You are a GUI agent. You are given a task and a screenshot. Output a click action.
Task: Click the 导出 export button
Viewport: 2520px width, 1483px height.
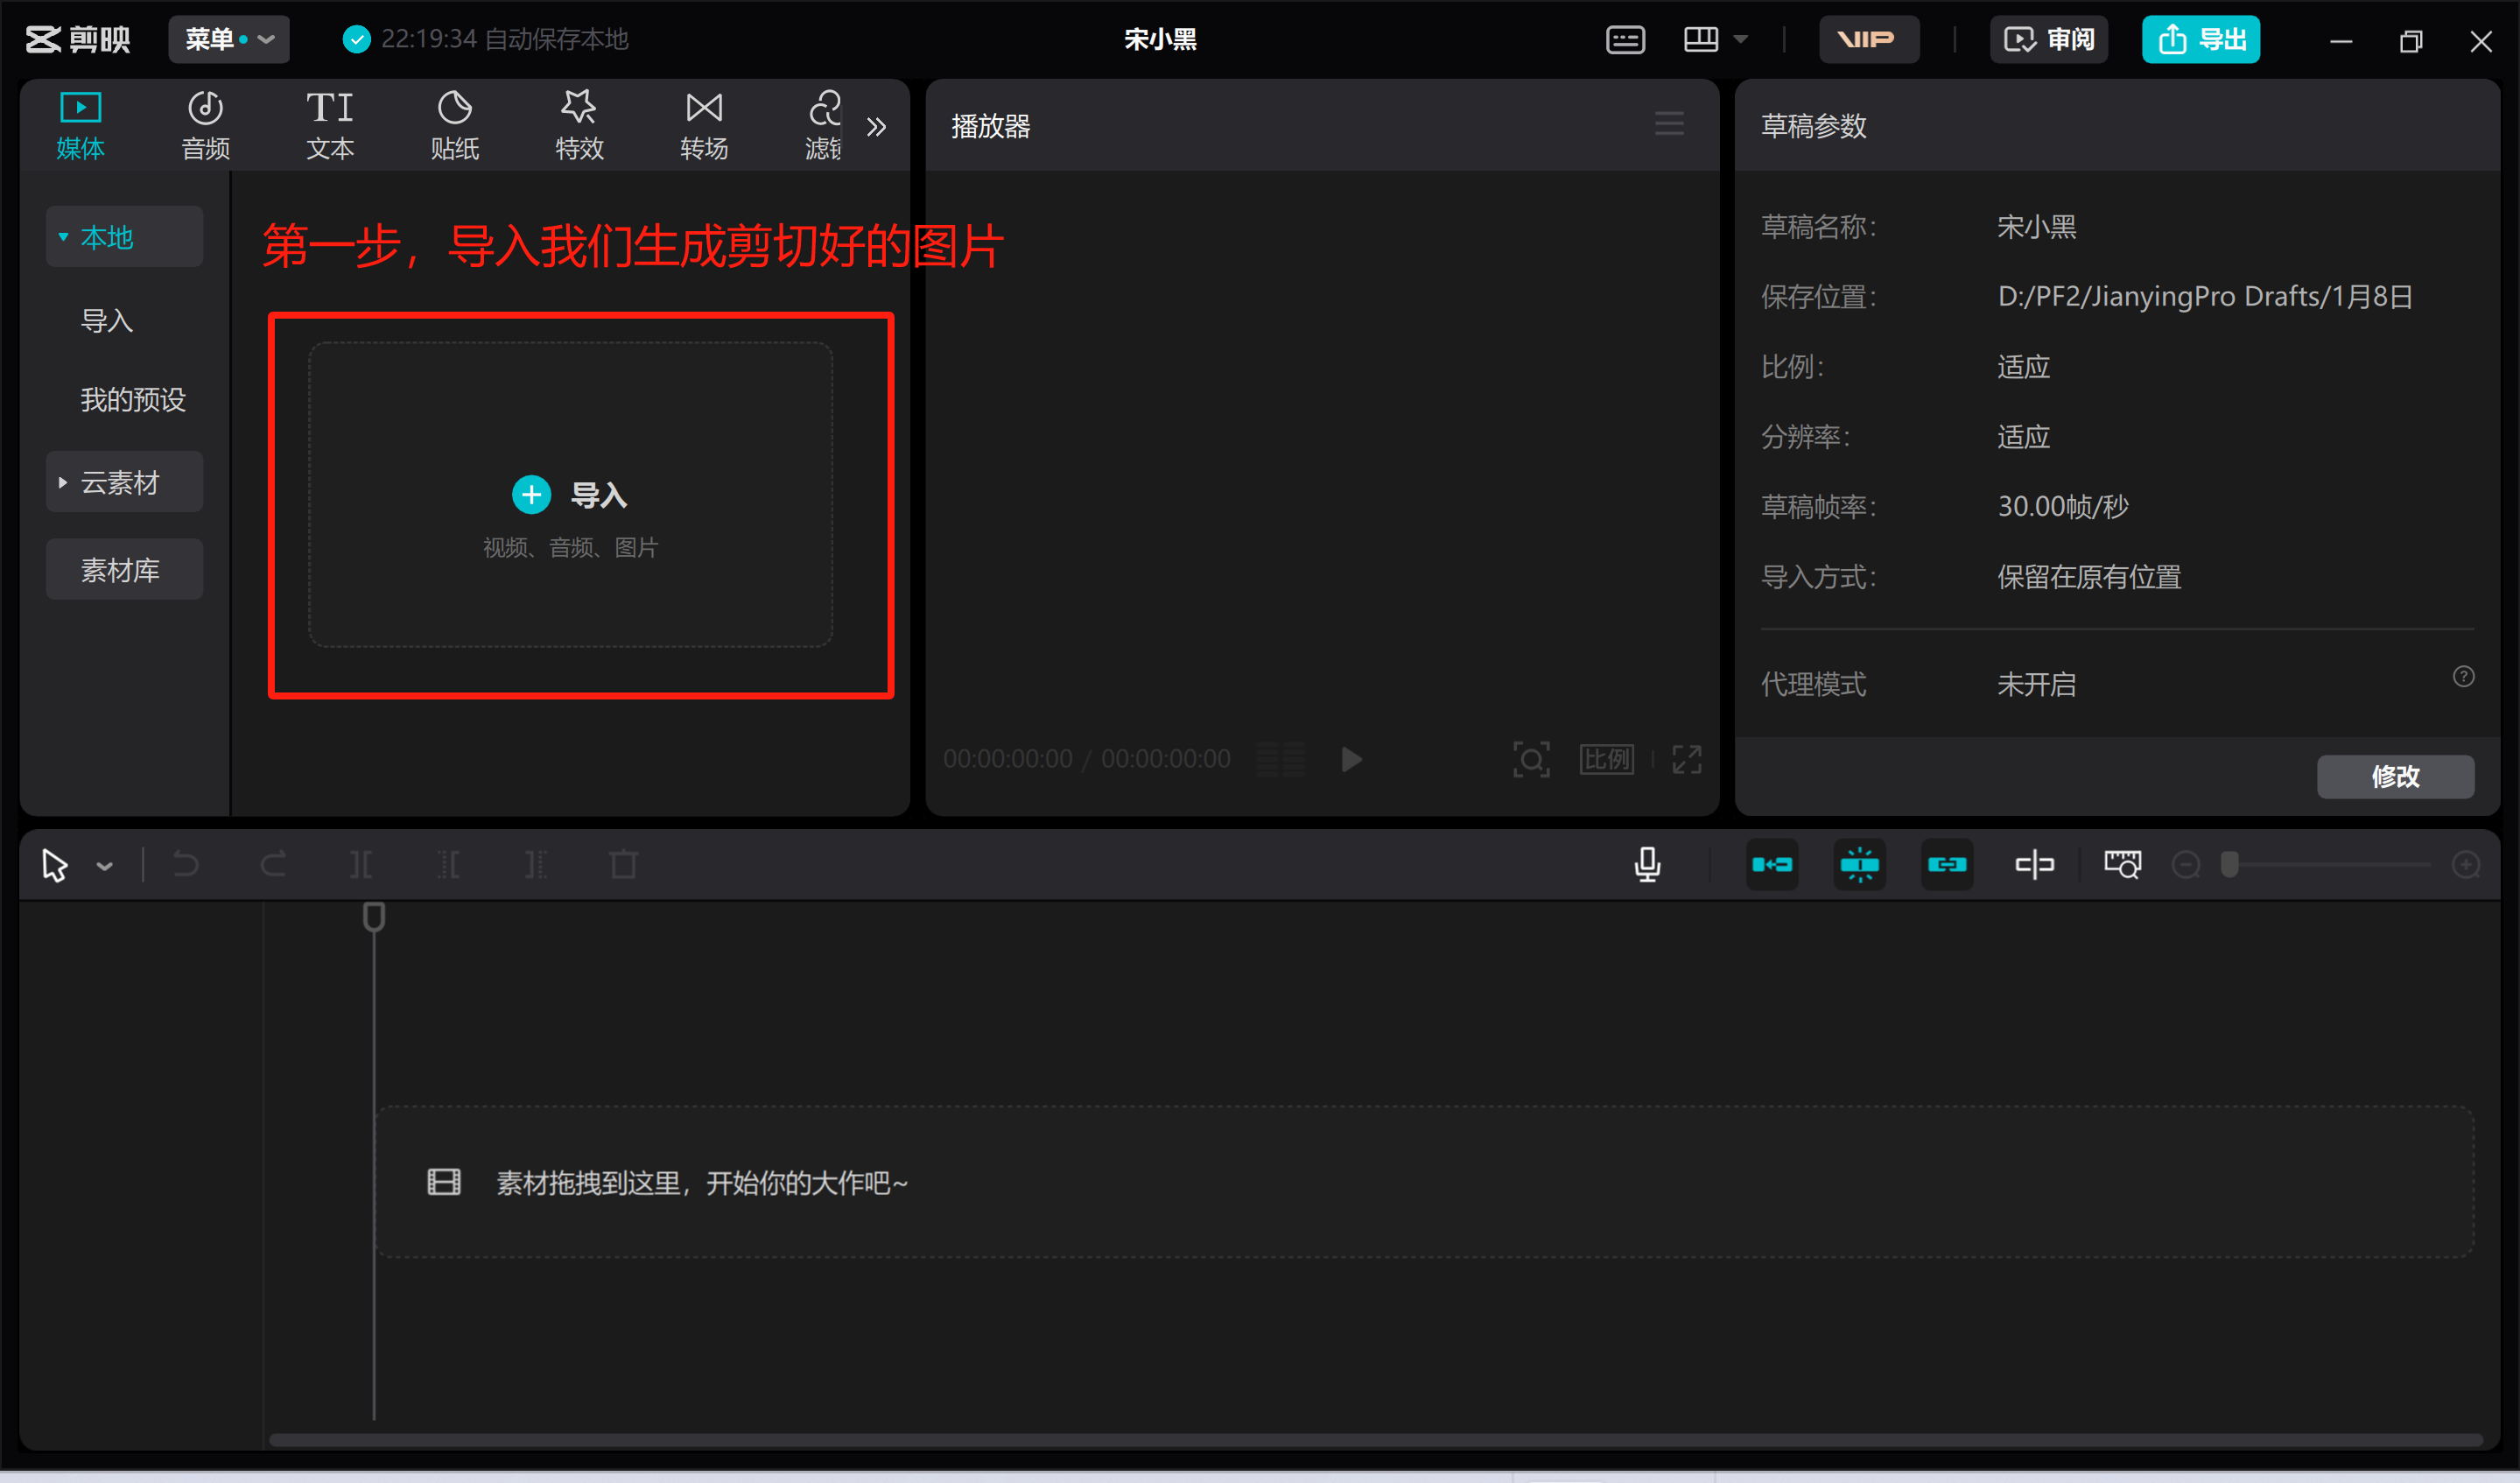pos(2201,39)
